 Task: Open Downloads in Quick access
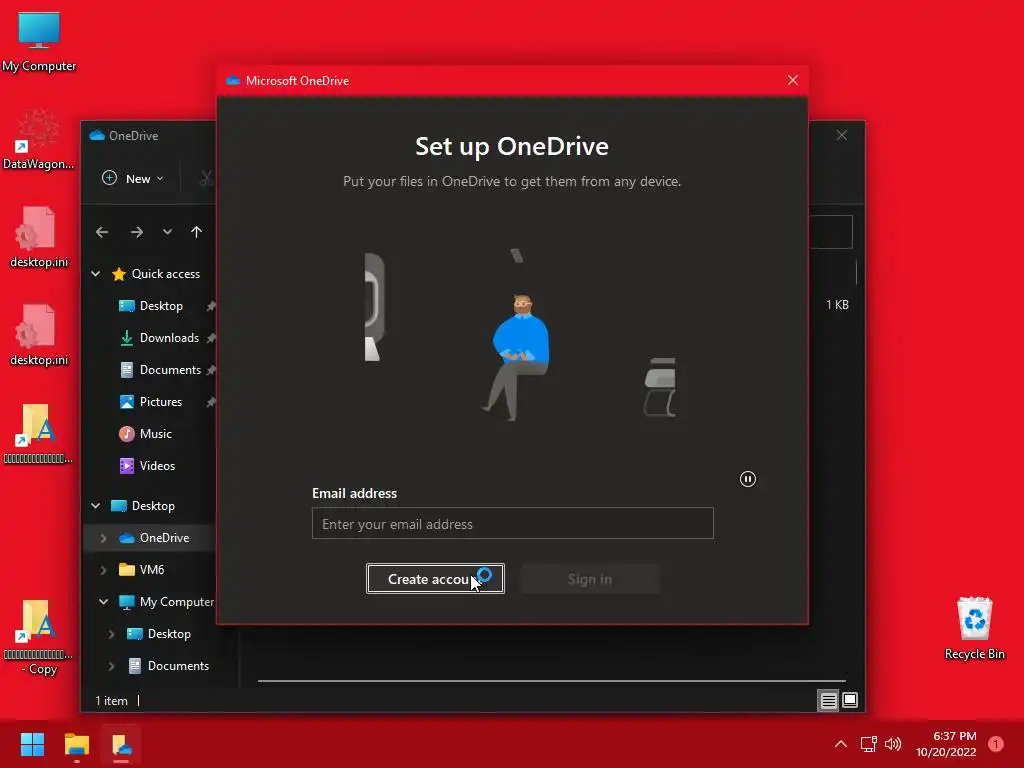[168, 338]
